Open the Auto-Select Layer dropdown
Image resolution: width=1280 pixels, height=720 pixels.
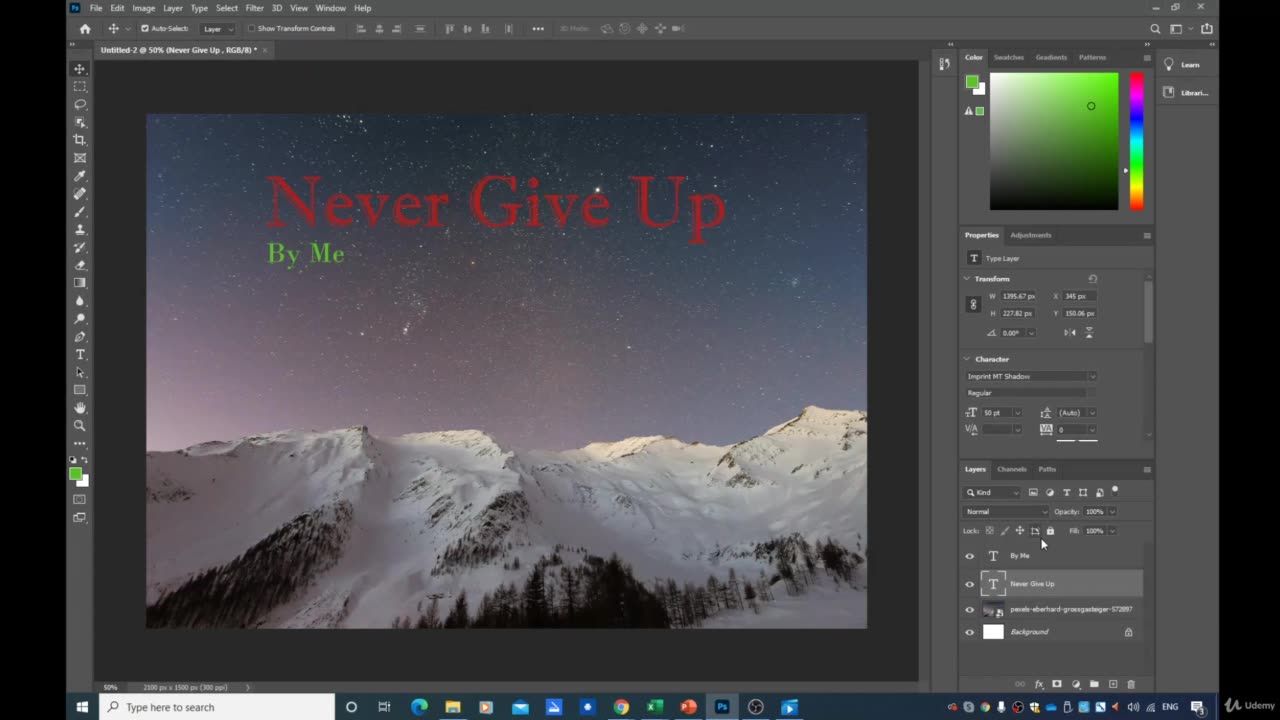click(x=217, y=29)
